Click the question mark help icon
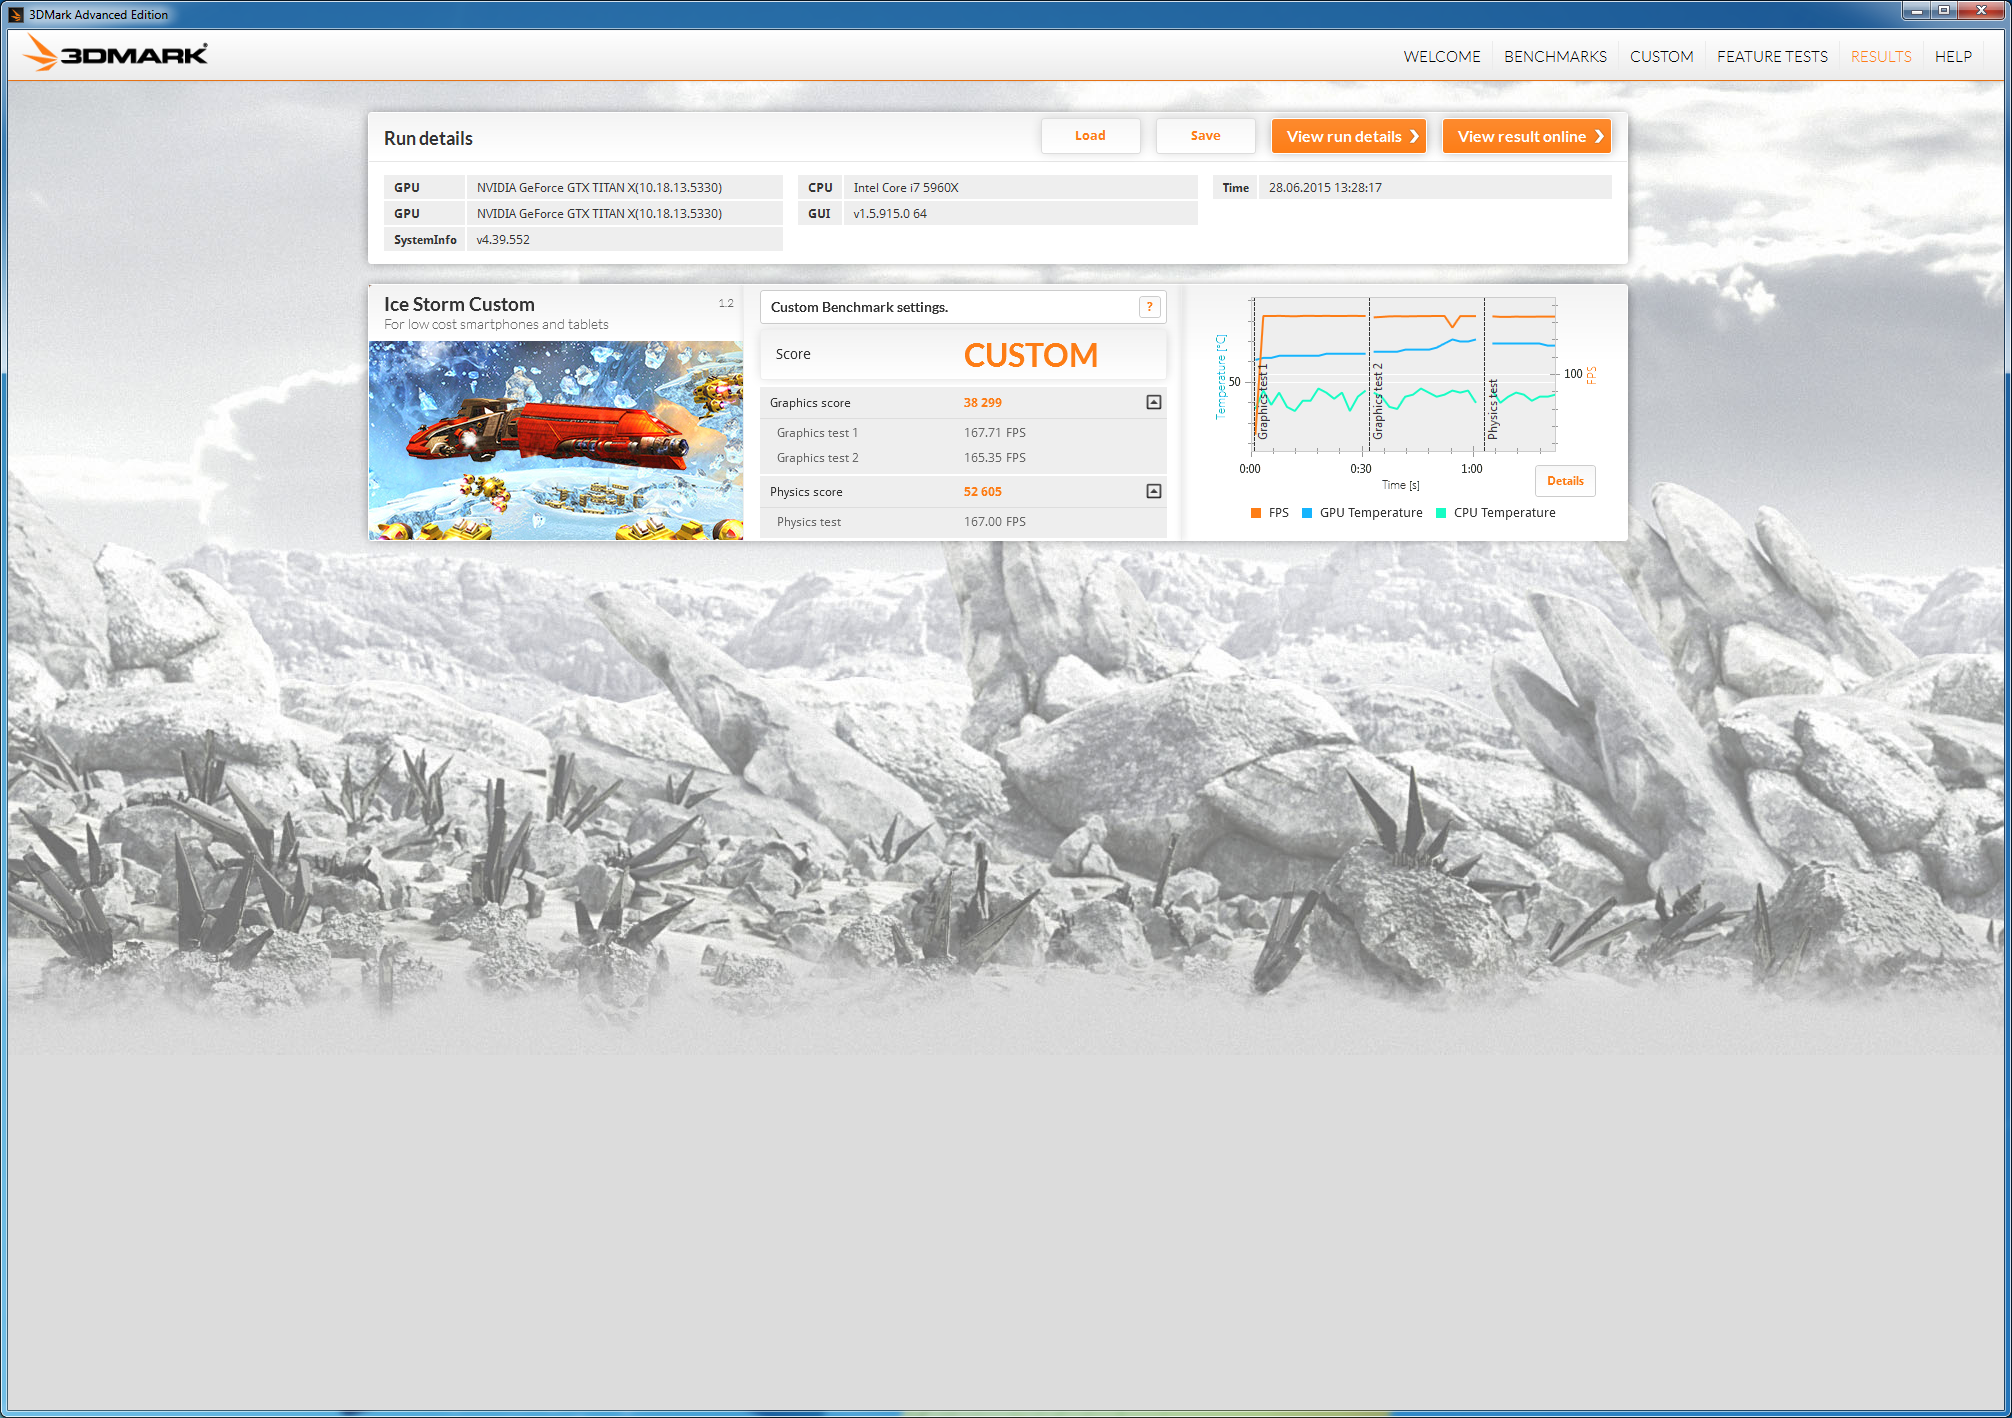Screen dimensions: 2012x1418 [x=1150, y=307]
